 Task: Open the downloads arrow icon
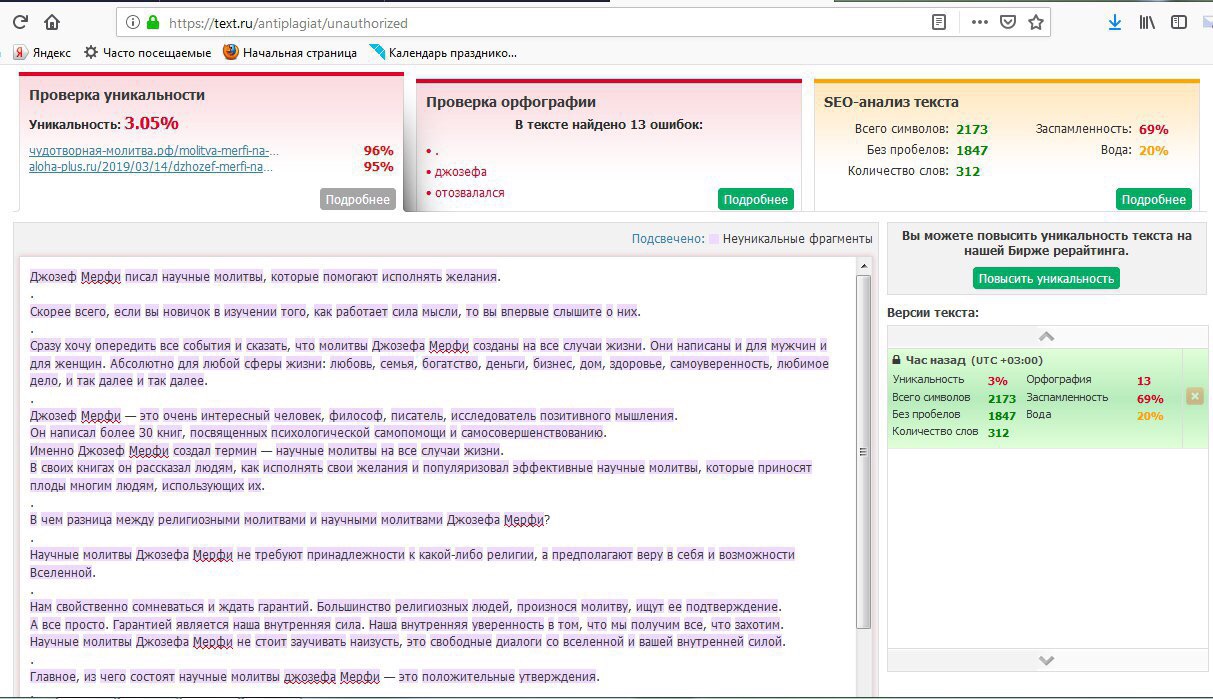1114,22
